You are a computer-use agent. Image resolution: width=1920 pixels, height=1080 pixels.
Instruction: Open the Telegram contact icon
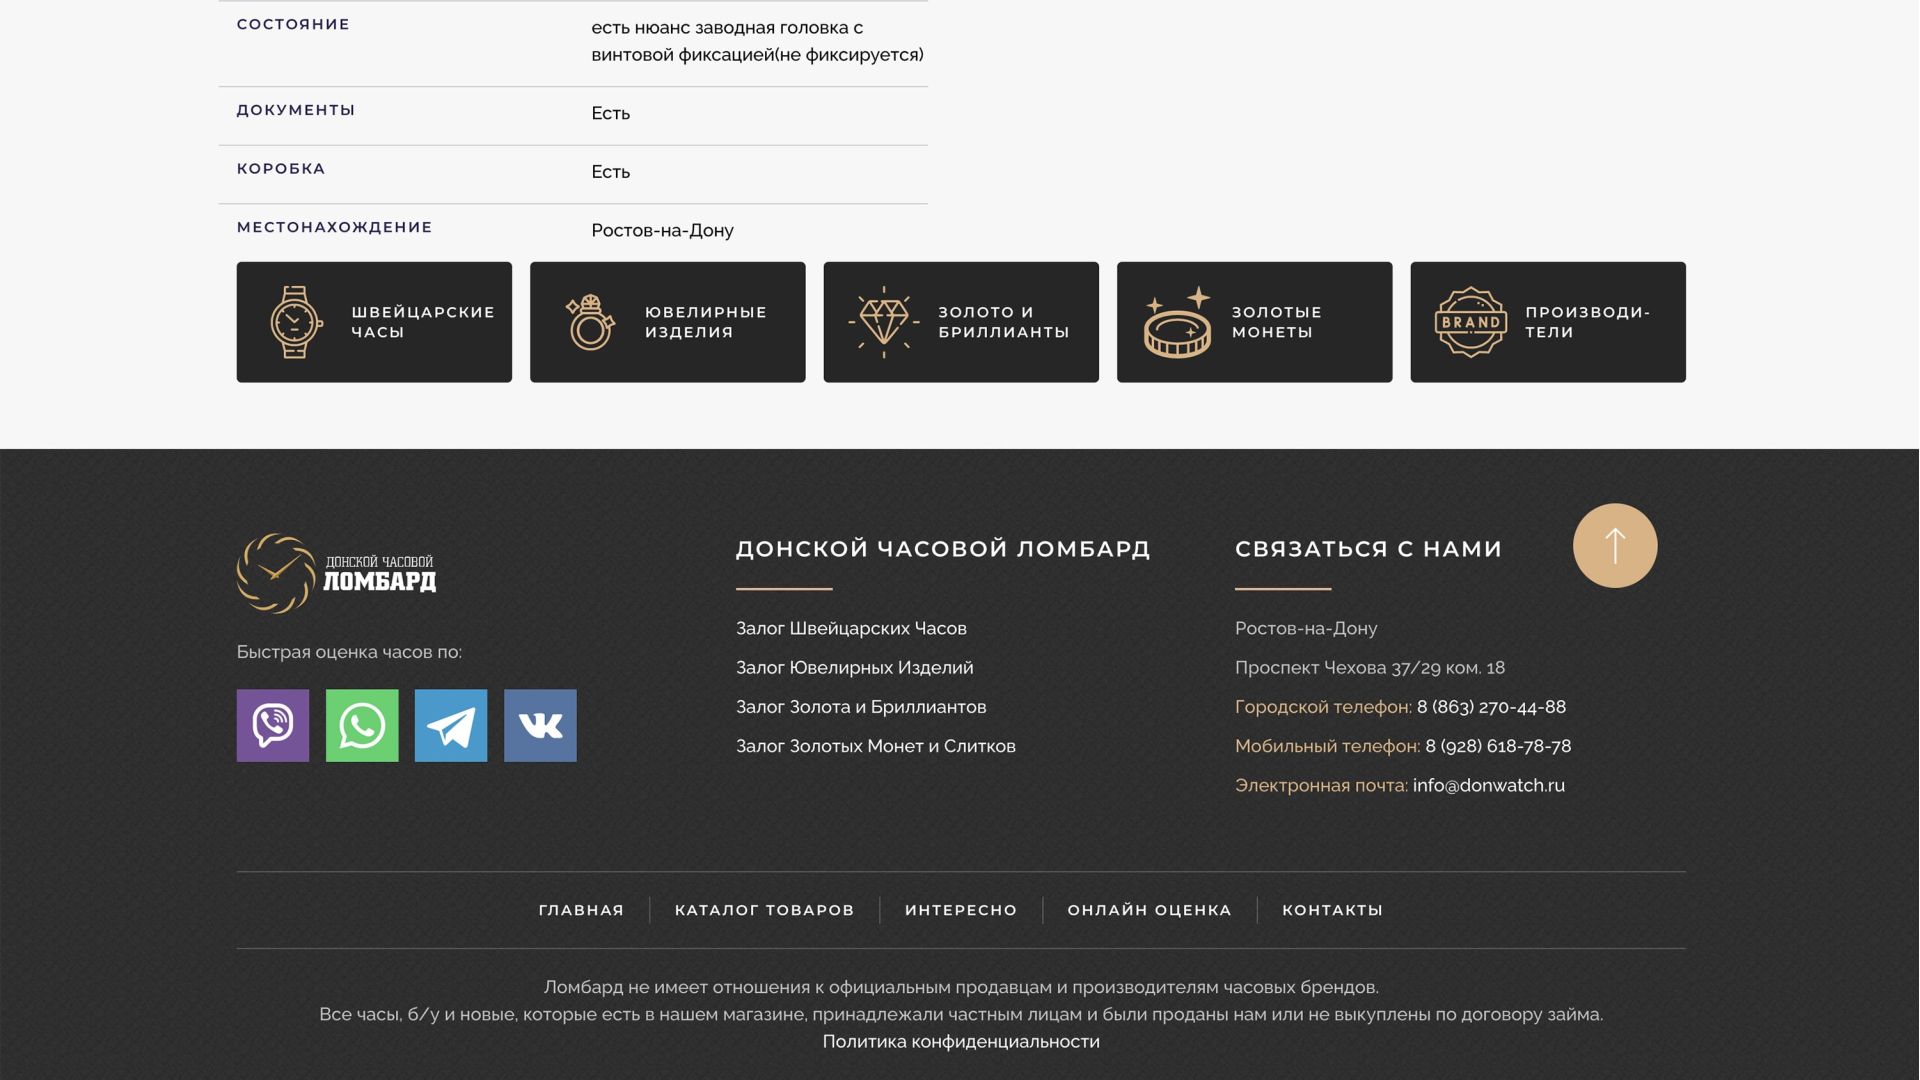(450, 725)
